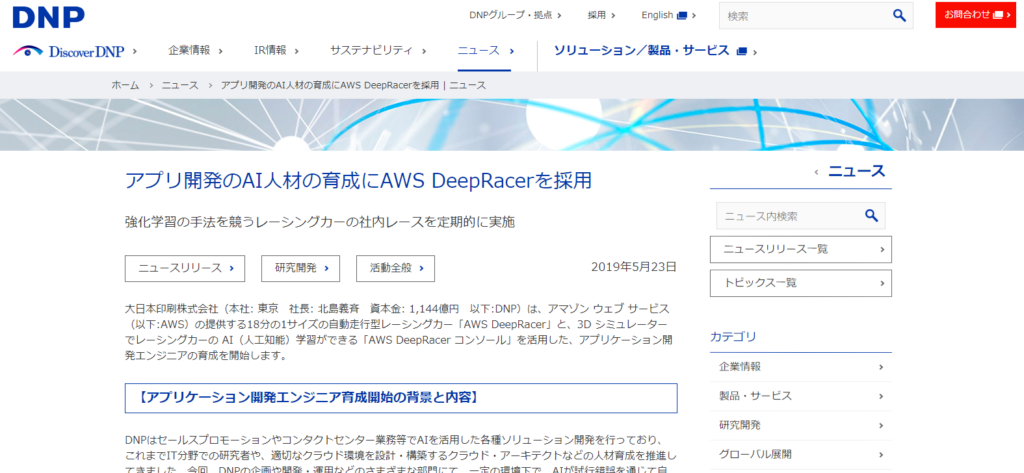Open ソリューション／製品・サービス navigation item

(641, 50)
